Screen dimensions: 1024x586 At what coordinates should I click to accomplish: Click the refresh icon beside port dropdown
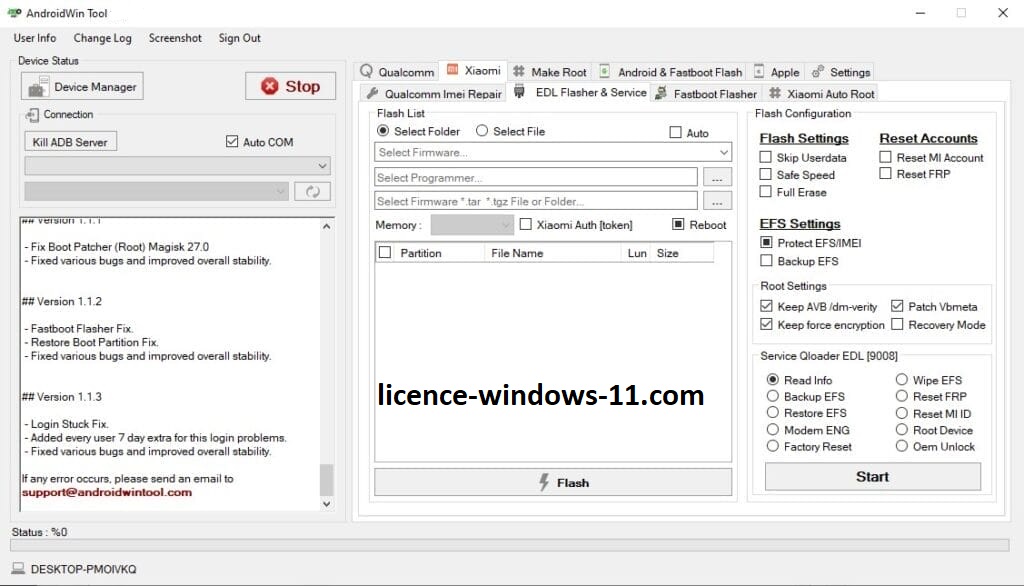312,191
